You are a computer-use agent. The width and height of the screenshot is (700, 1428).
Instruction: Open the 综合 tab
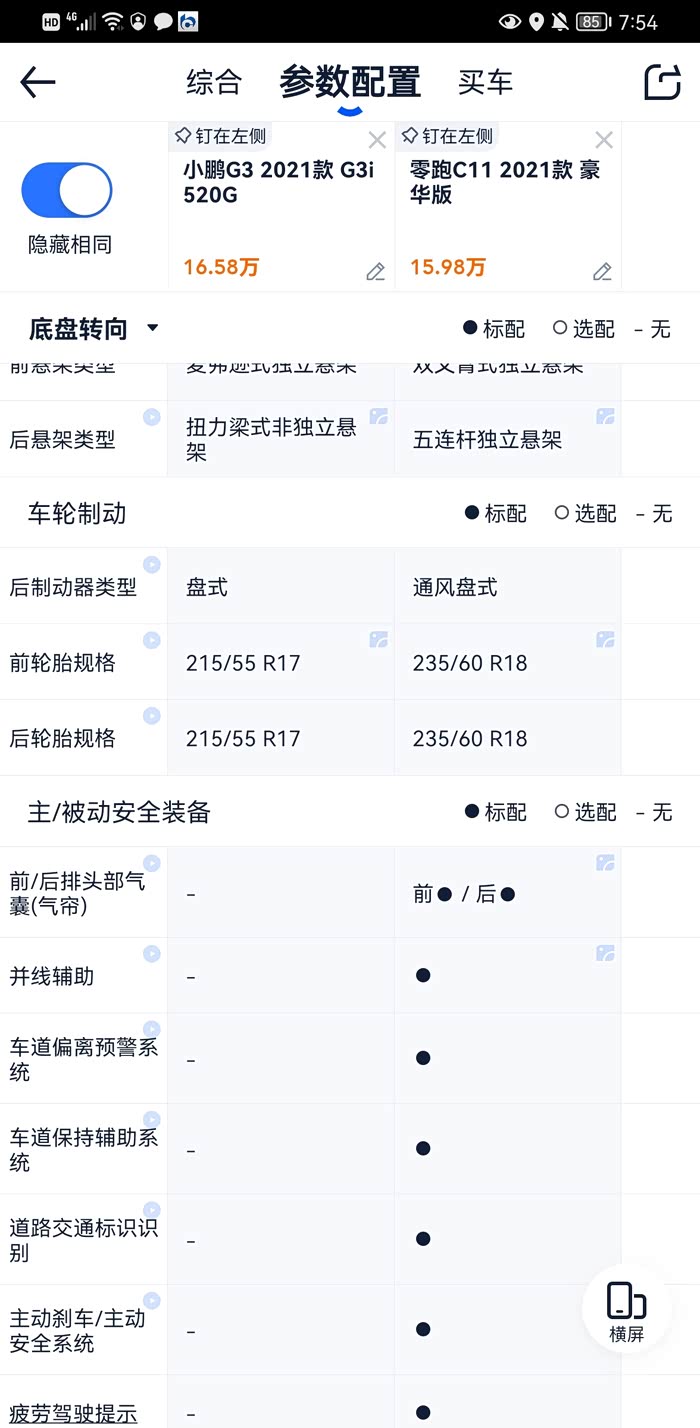[x=214, y=82]
